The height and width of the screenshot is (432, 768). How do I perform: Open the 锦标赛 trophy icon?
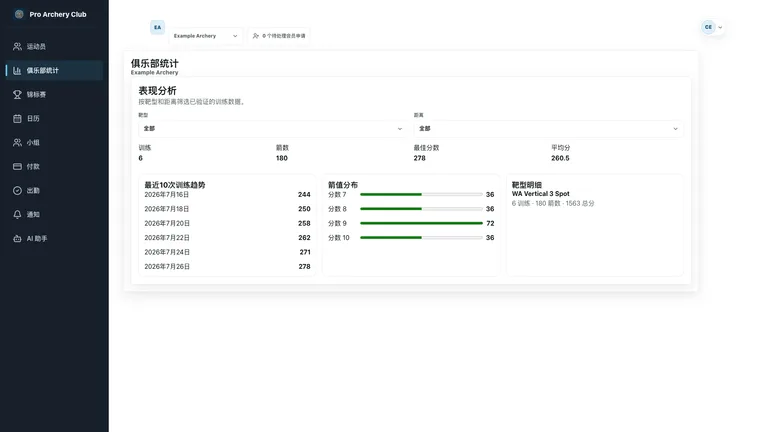[17, 95]
